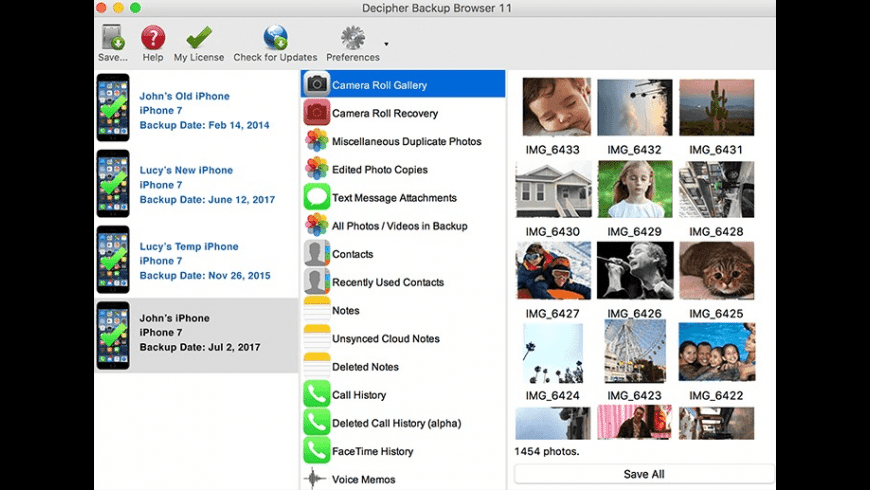Open the cactus thumbnail IMG_6431

(x=716, y=107)
